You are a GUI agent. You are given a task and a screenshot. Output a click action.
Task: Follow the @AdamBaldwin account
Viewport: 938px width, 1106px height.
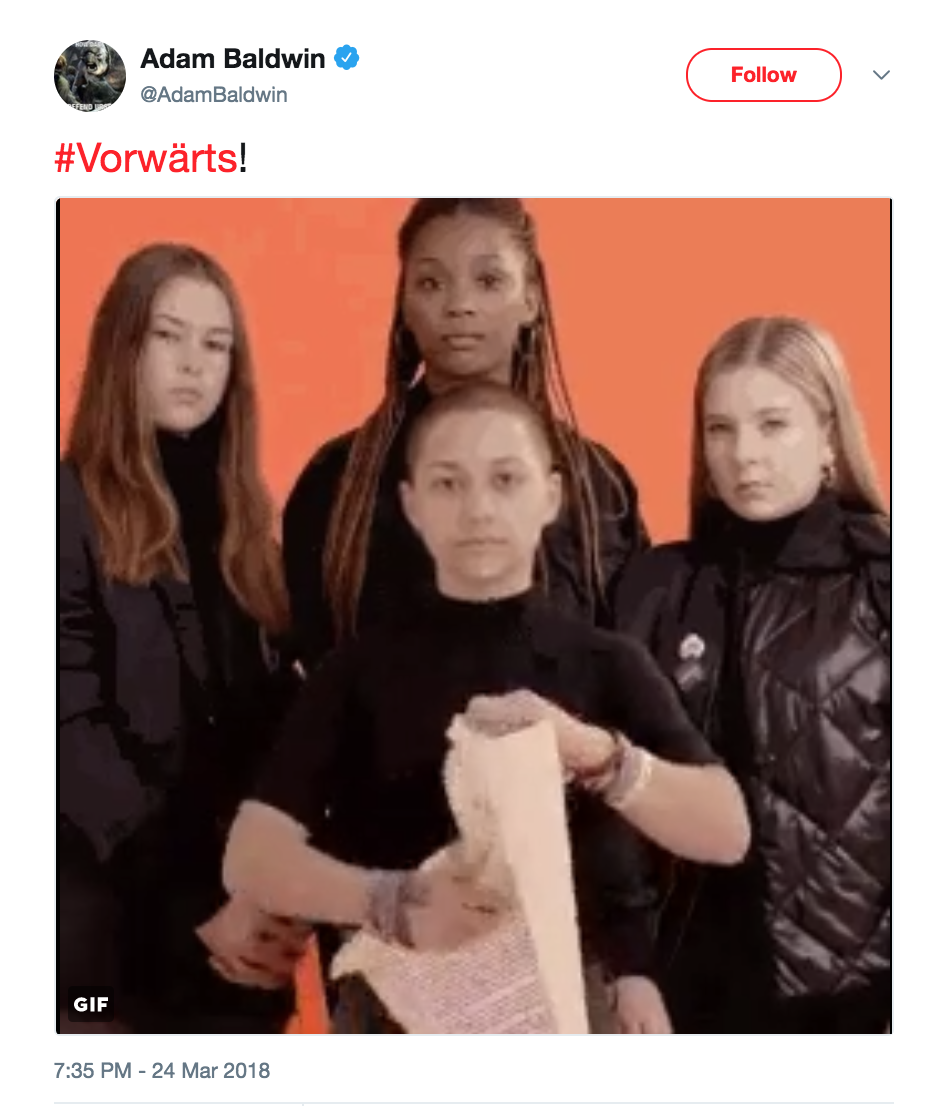763,75
